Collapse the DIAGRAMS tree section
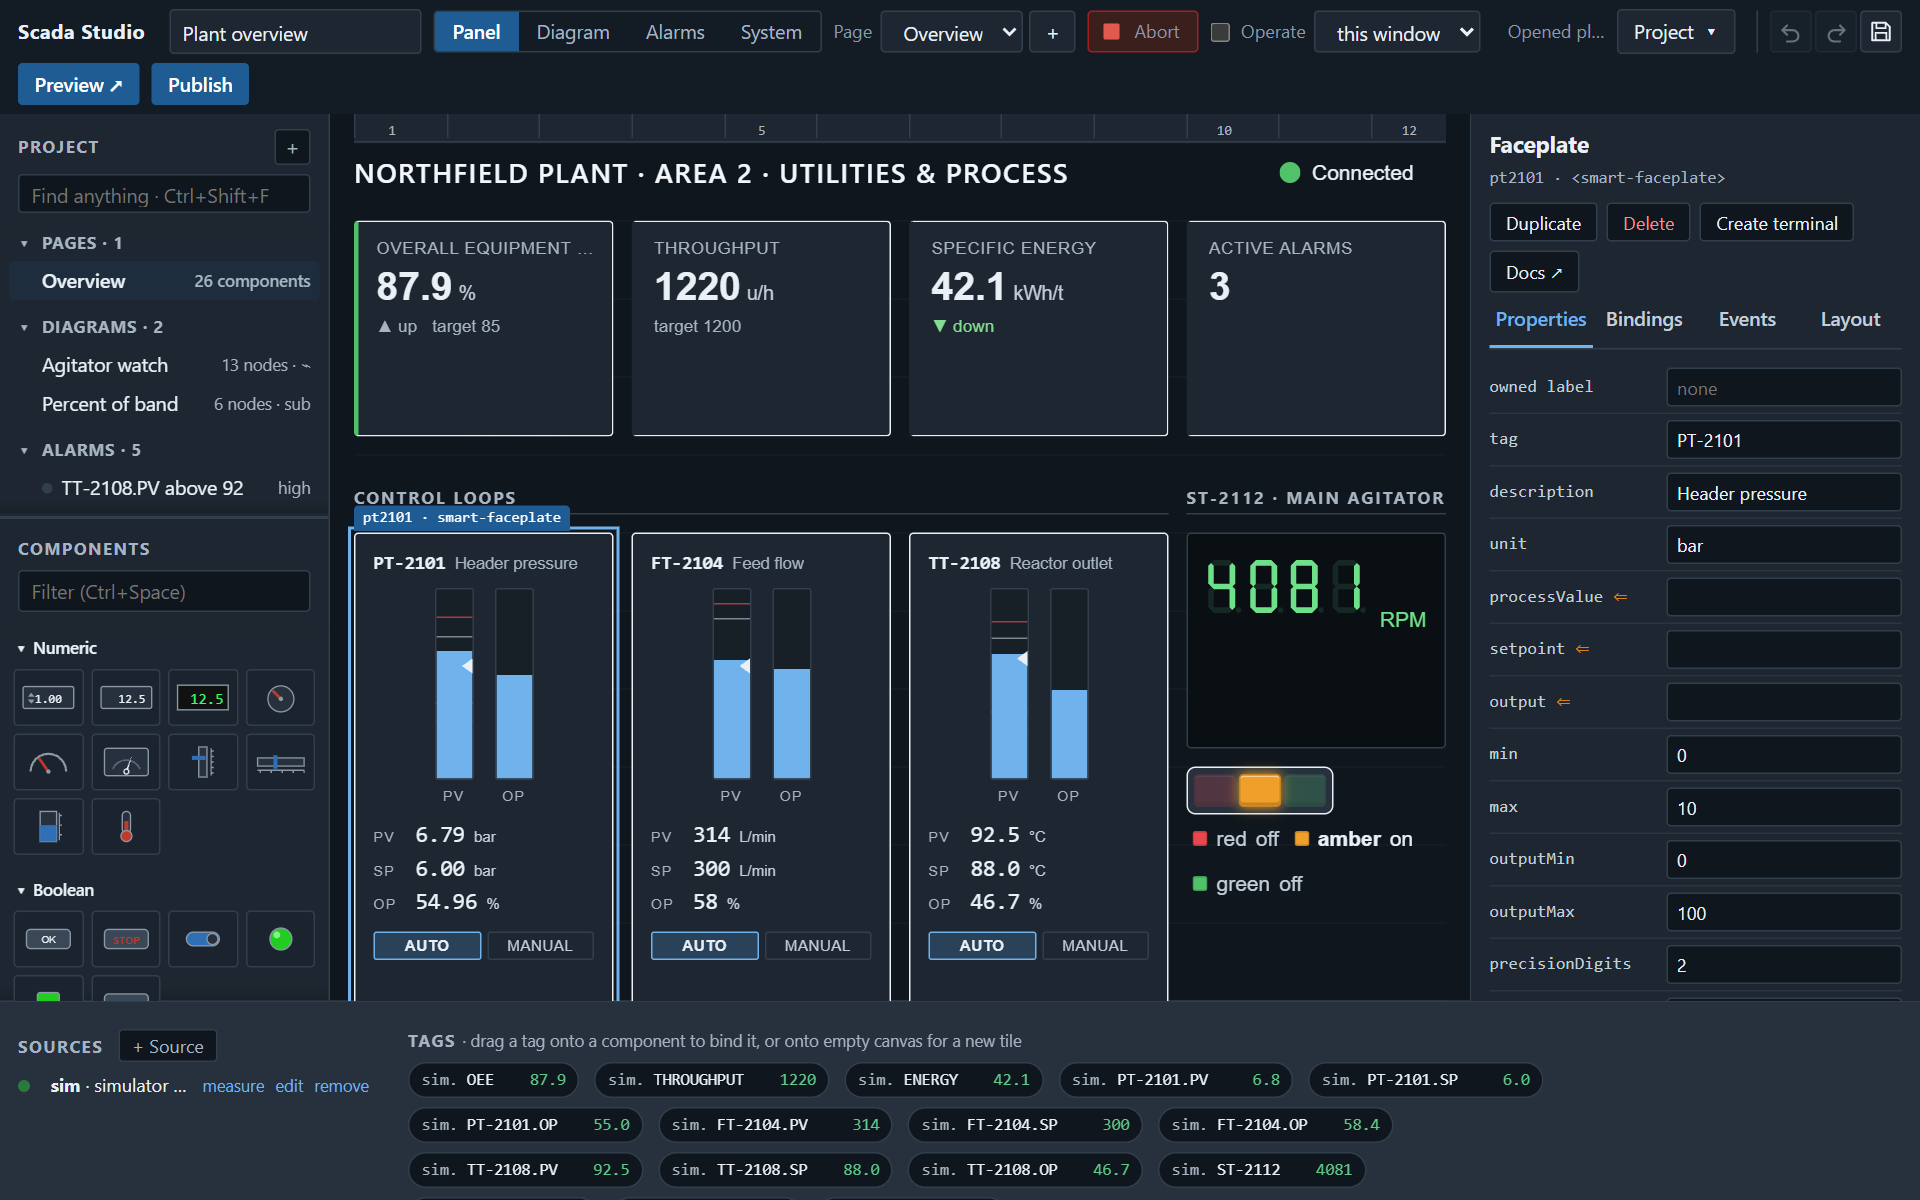This screenshot has width=1920, height=1200. tap(24, 327)
